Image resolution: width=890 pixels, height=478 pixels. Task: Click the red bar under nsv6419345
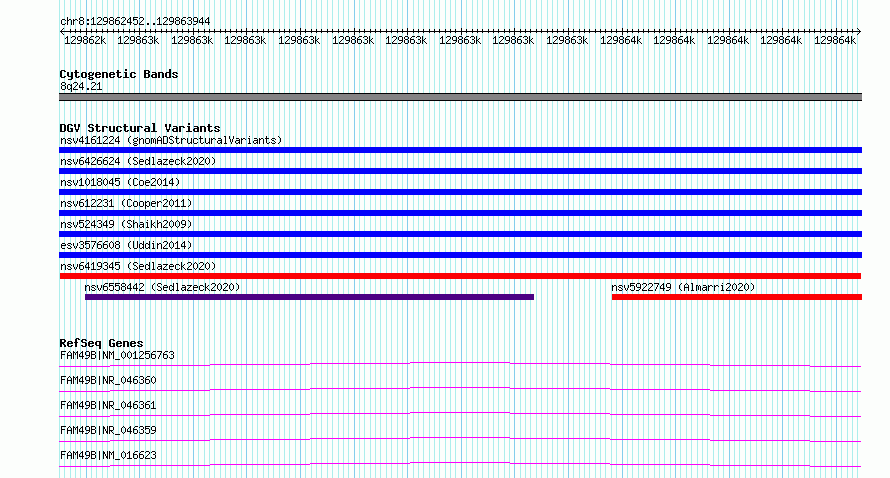pos(460,276)
